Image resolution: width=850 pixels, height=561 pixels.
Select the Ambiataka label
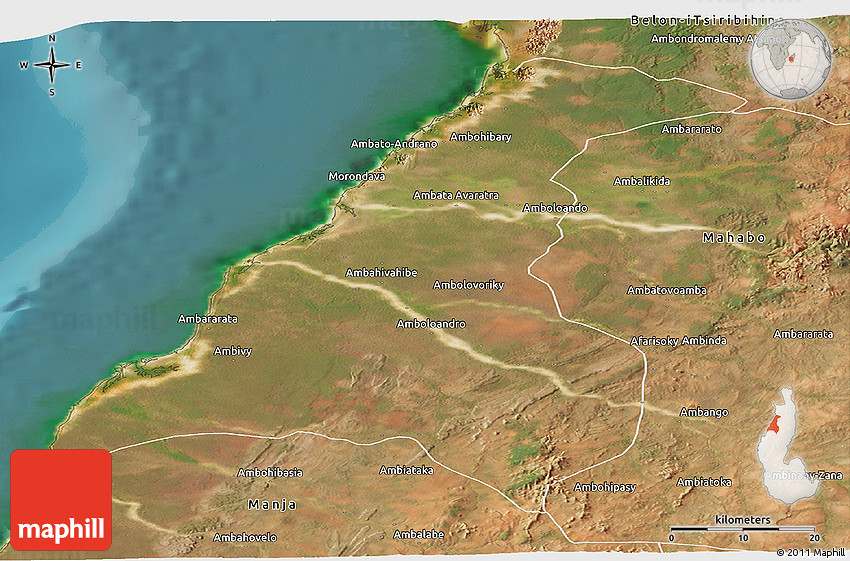click(406, 470)
